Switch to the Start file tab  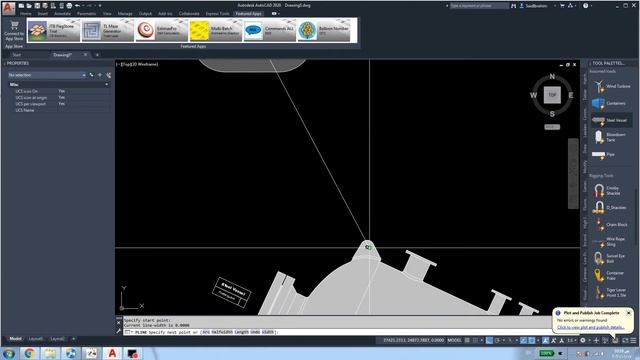click(16, 55)
